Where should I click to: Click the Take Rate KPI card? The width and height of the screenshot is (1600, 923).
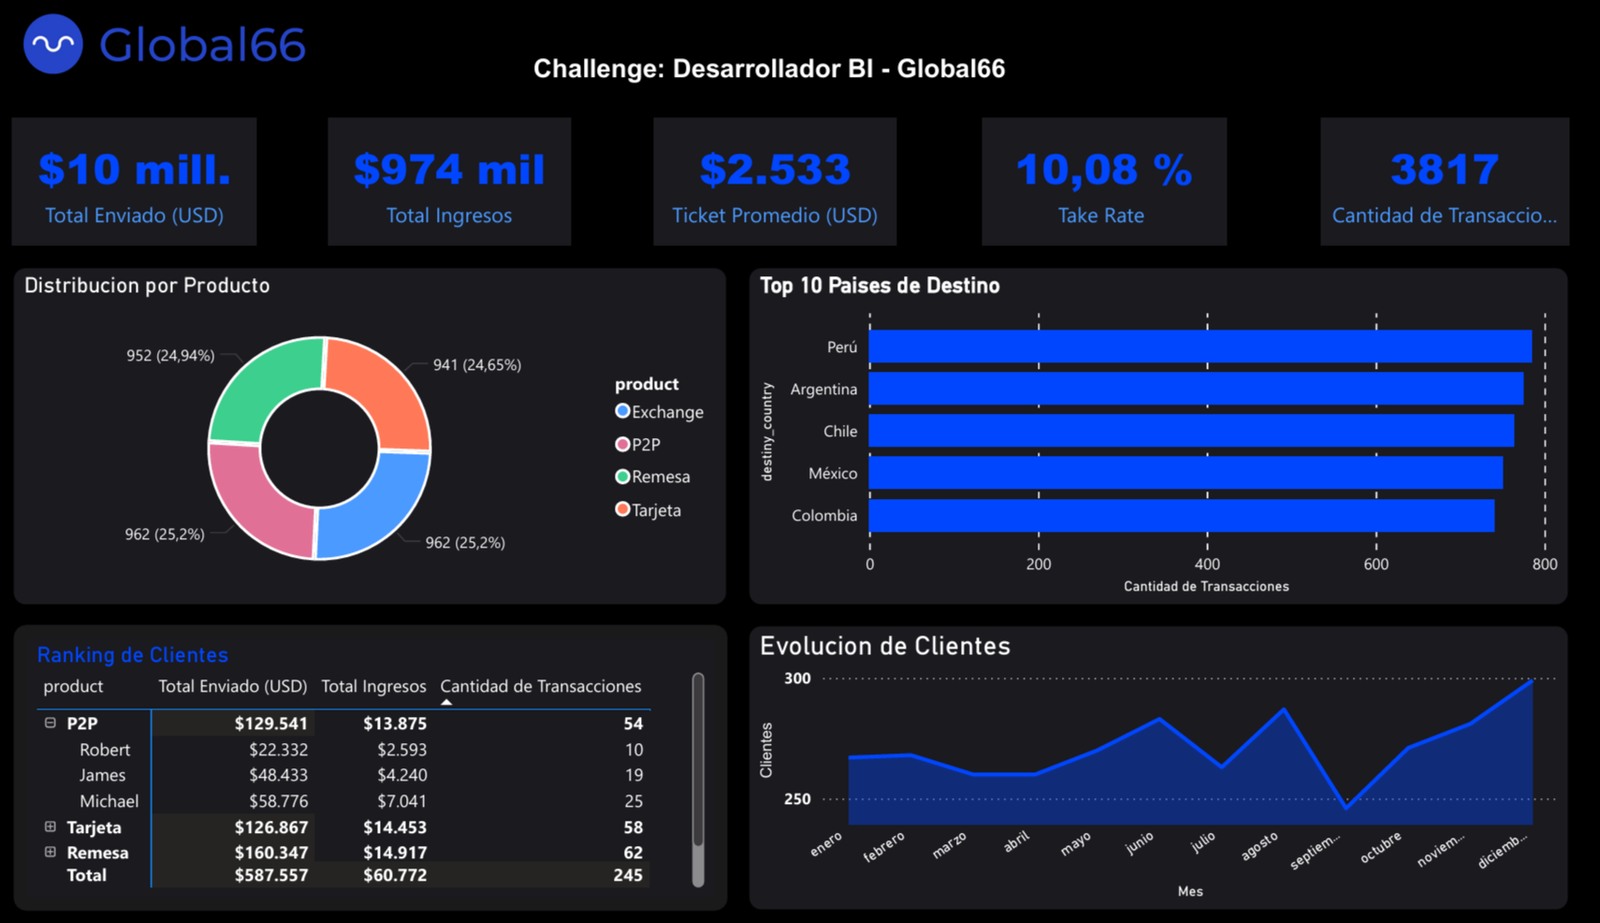coord(1103,181)
